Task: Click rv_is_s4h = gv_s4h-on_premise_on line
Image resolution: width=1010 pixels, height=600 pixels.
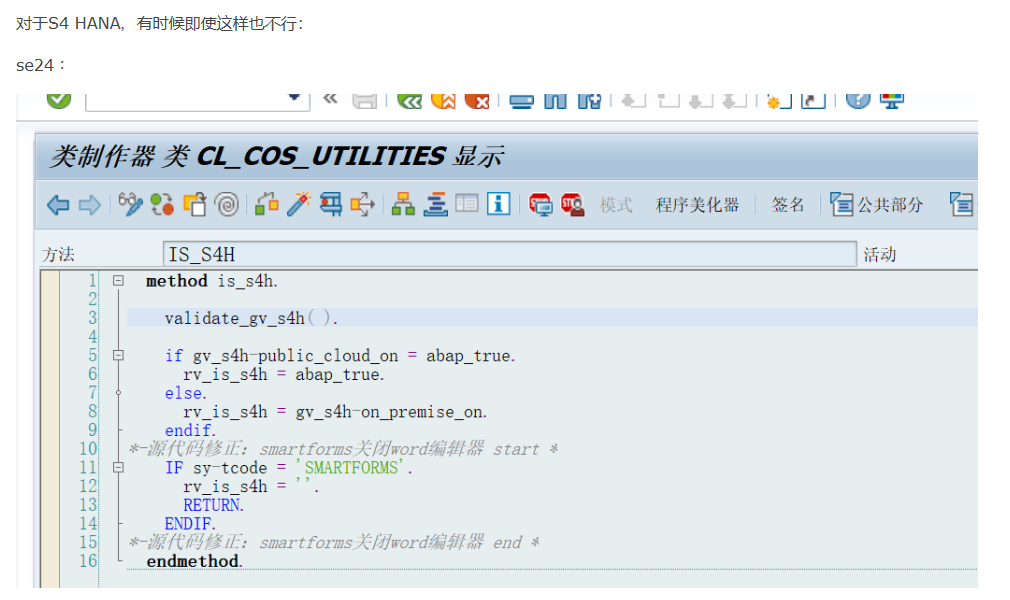Action: [335, 411]
